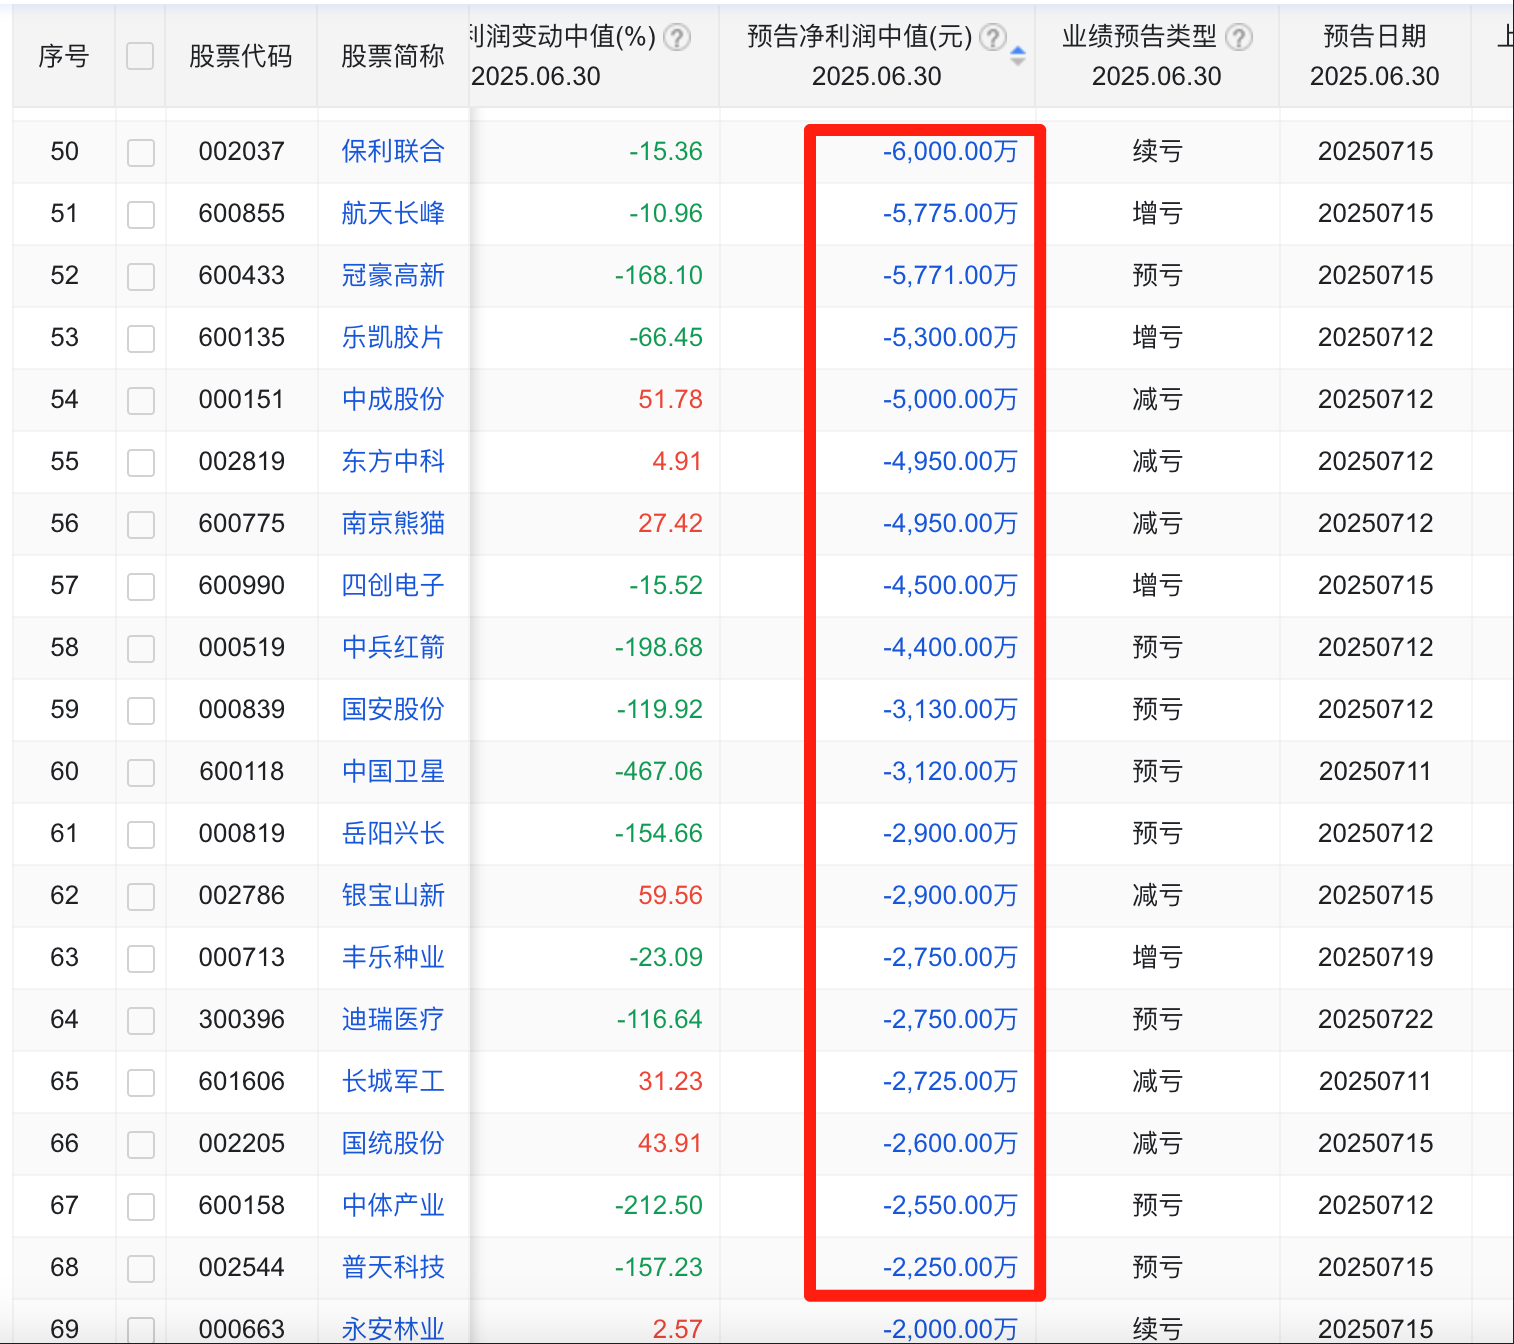Check the box for row 东方中科
Image resolution: width=1514 pixels, height=1344 pixels.
141,462
